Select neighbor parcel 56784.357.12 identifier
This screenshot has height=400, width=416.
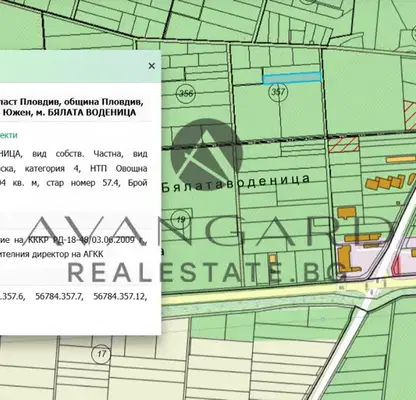click(x=120, y=296)
